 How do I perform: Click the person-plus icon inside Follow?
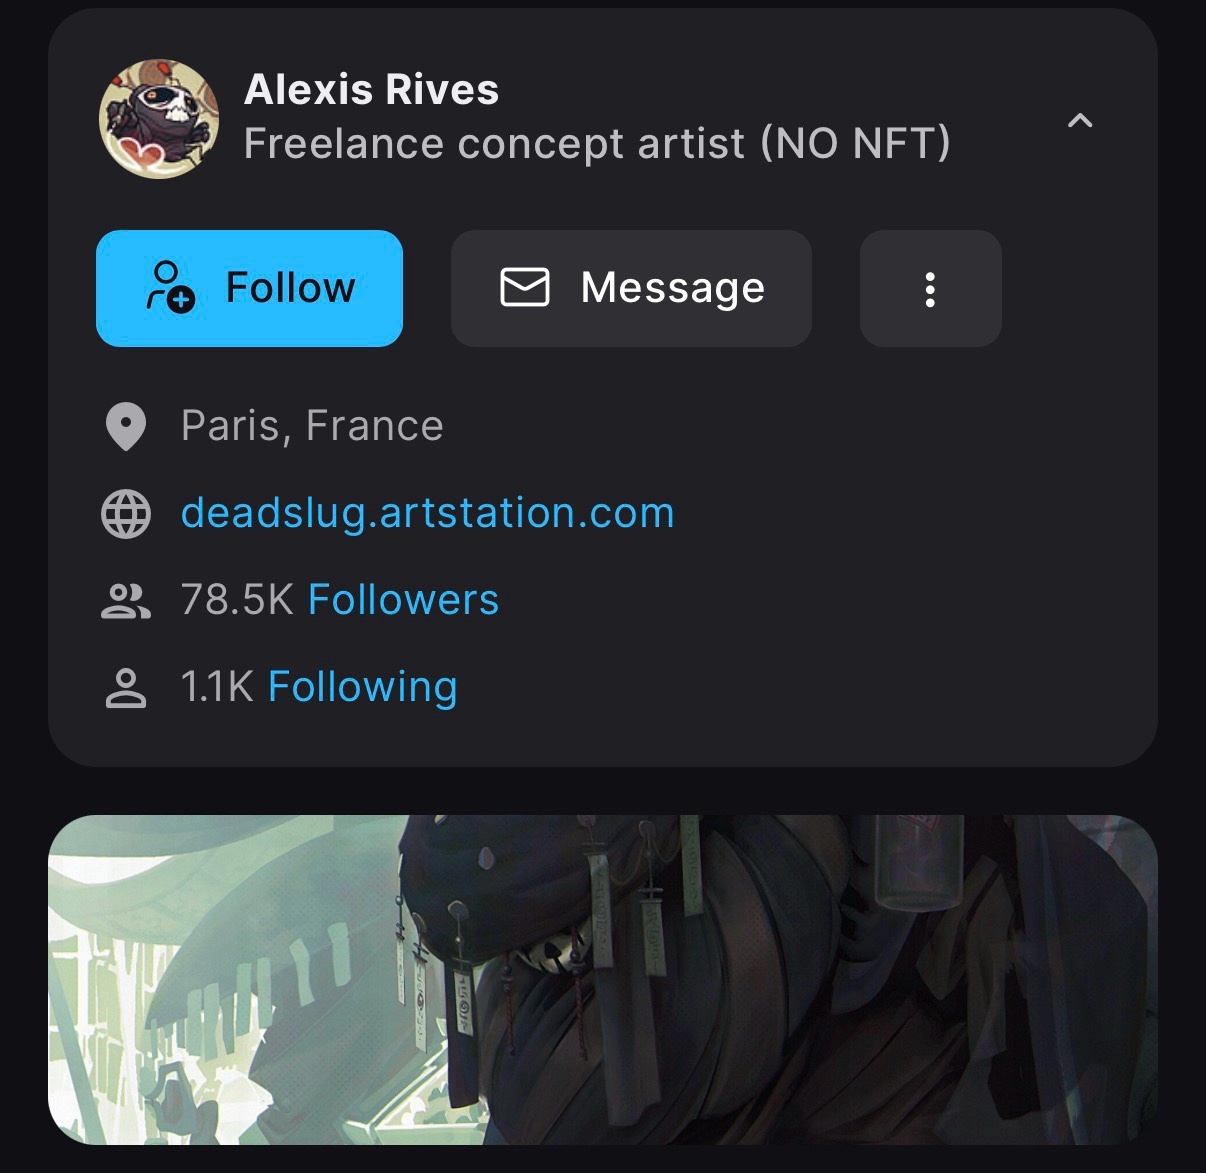click(170, 287)
